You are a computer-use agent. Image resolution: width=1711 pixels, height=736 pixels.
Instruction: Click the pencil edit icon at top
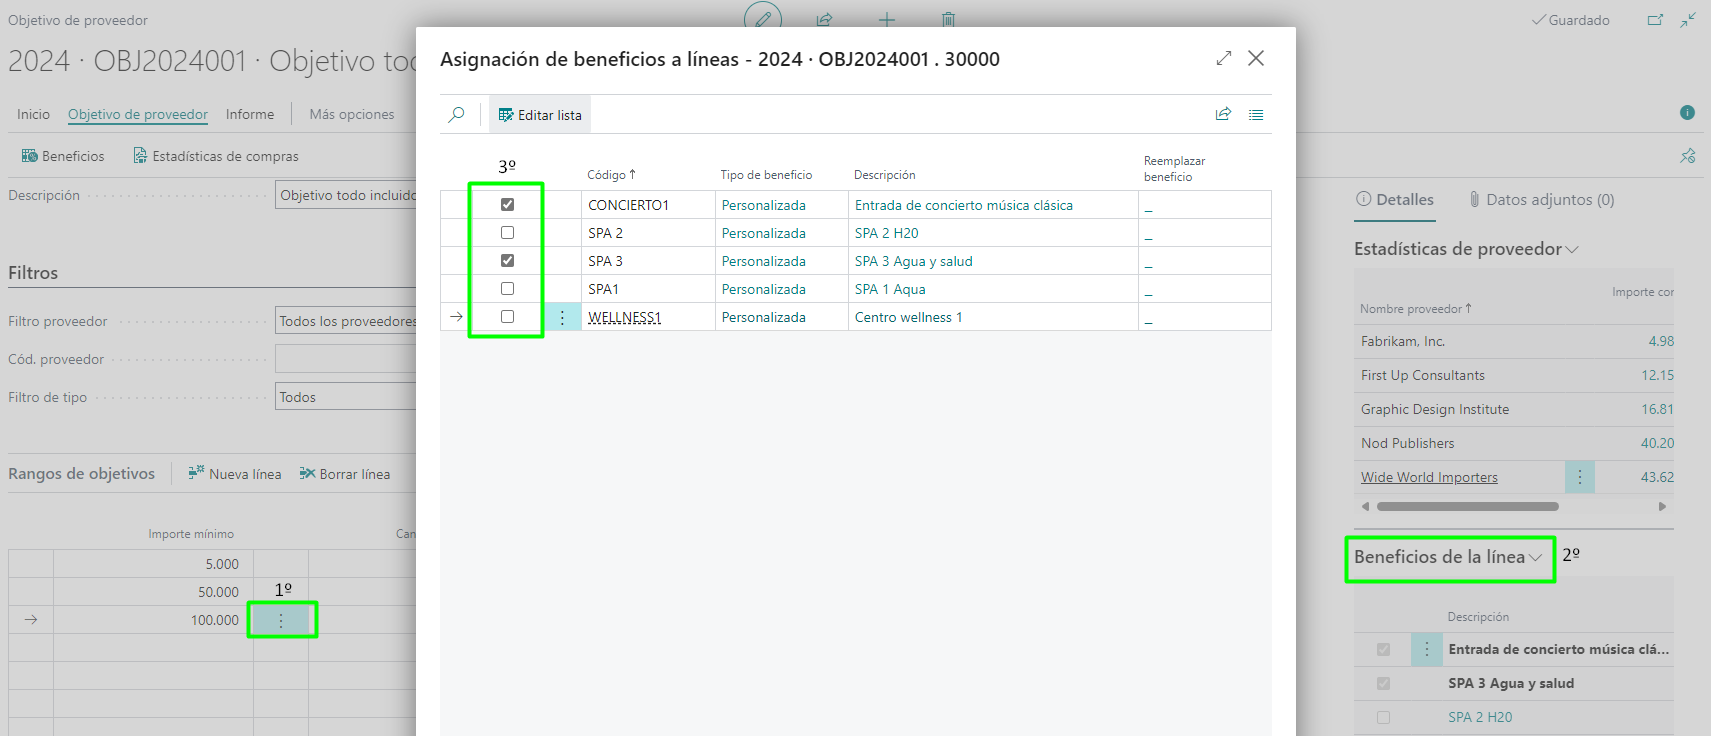point(763,19)
